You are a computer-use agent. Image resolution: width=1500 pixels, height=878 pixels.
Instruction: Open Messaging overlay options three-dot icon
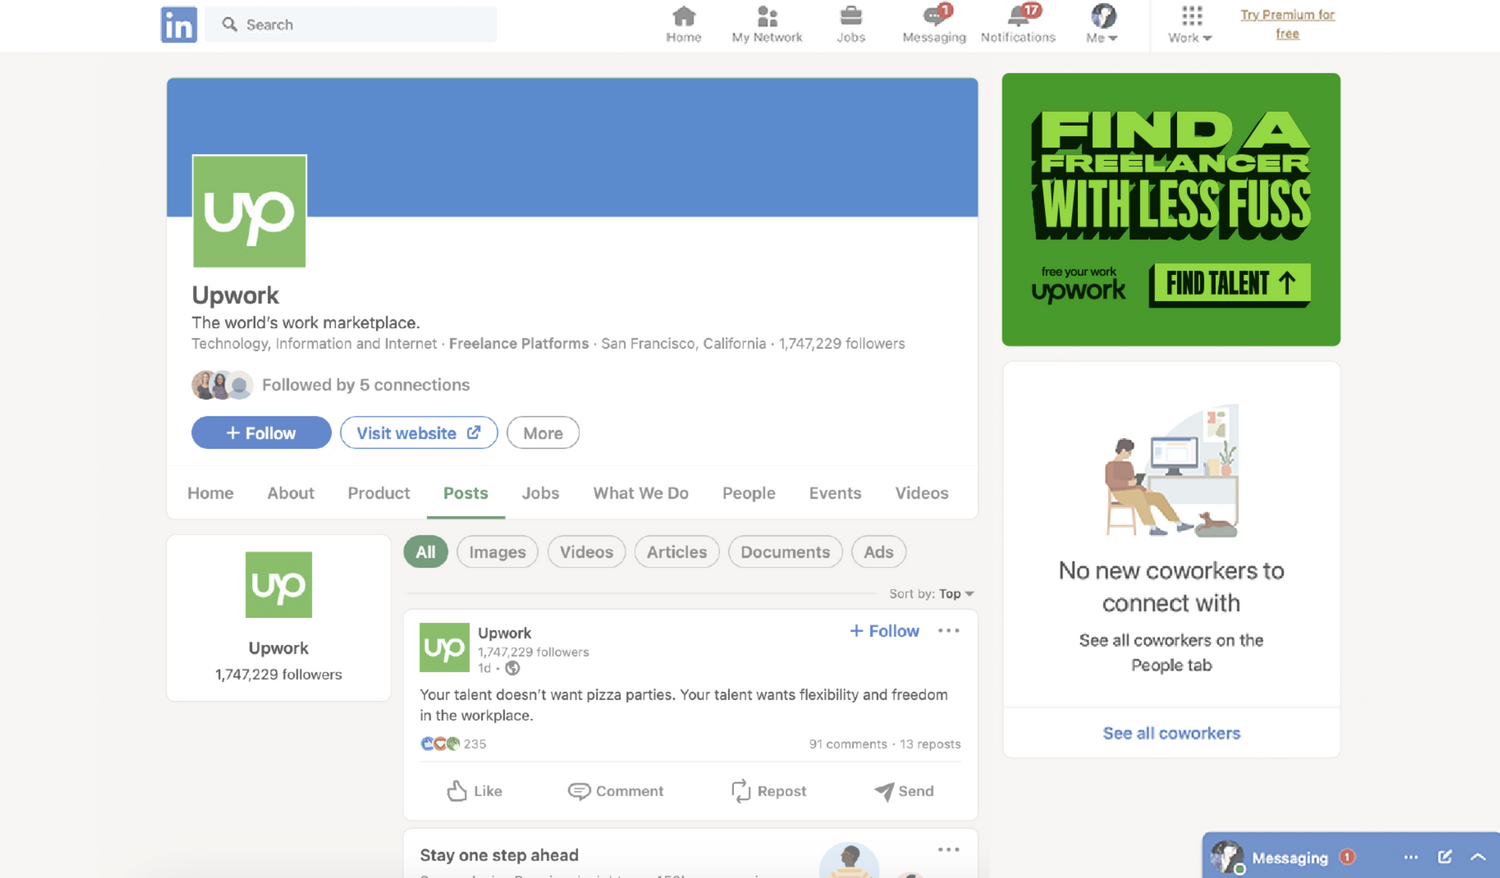1411,857
